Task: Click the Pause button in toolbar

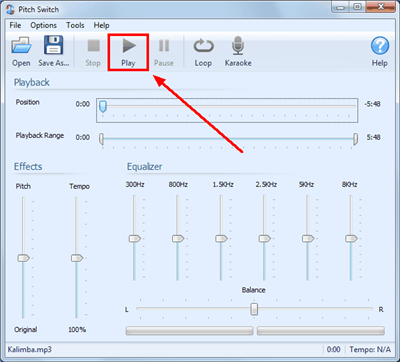Action: click(164, 52)
